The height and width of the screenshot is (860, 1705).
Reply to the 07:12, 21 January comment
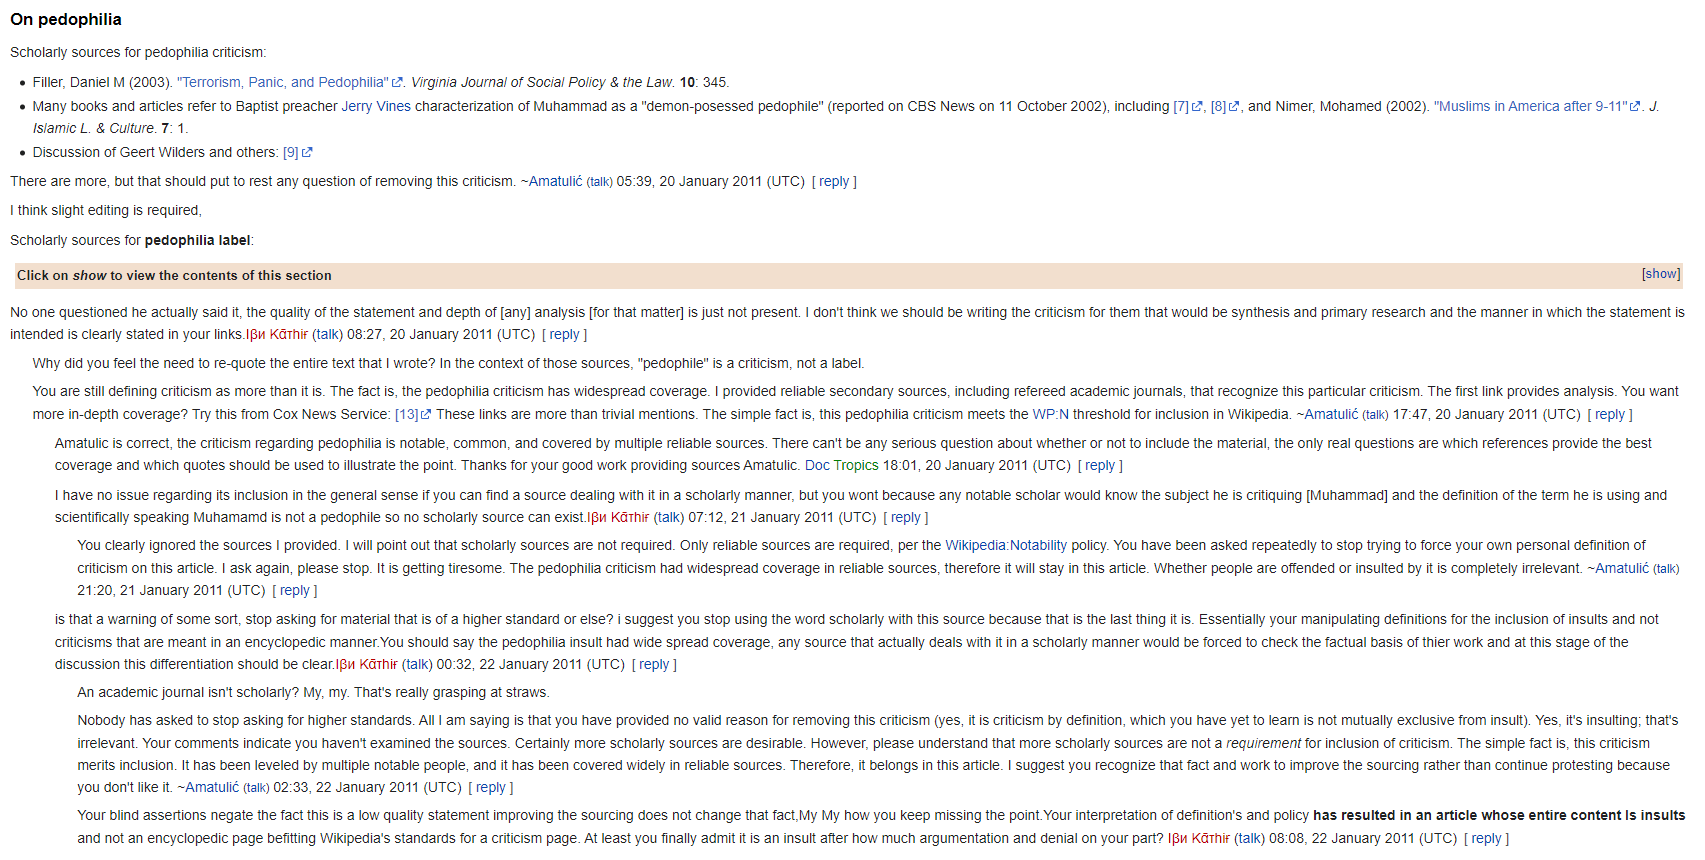pos(906,517)
